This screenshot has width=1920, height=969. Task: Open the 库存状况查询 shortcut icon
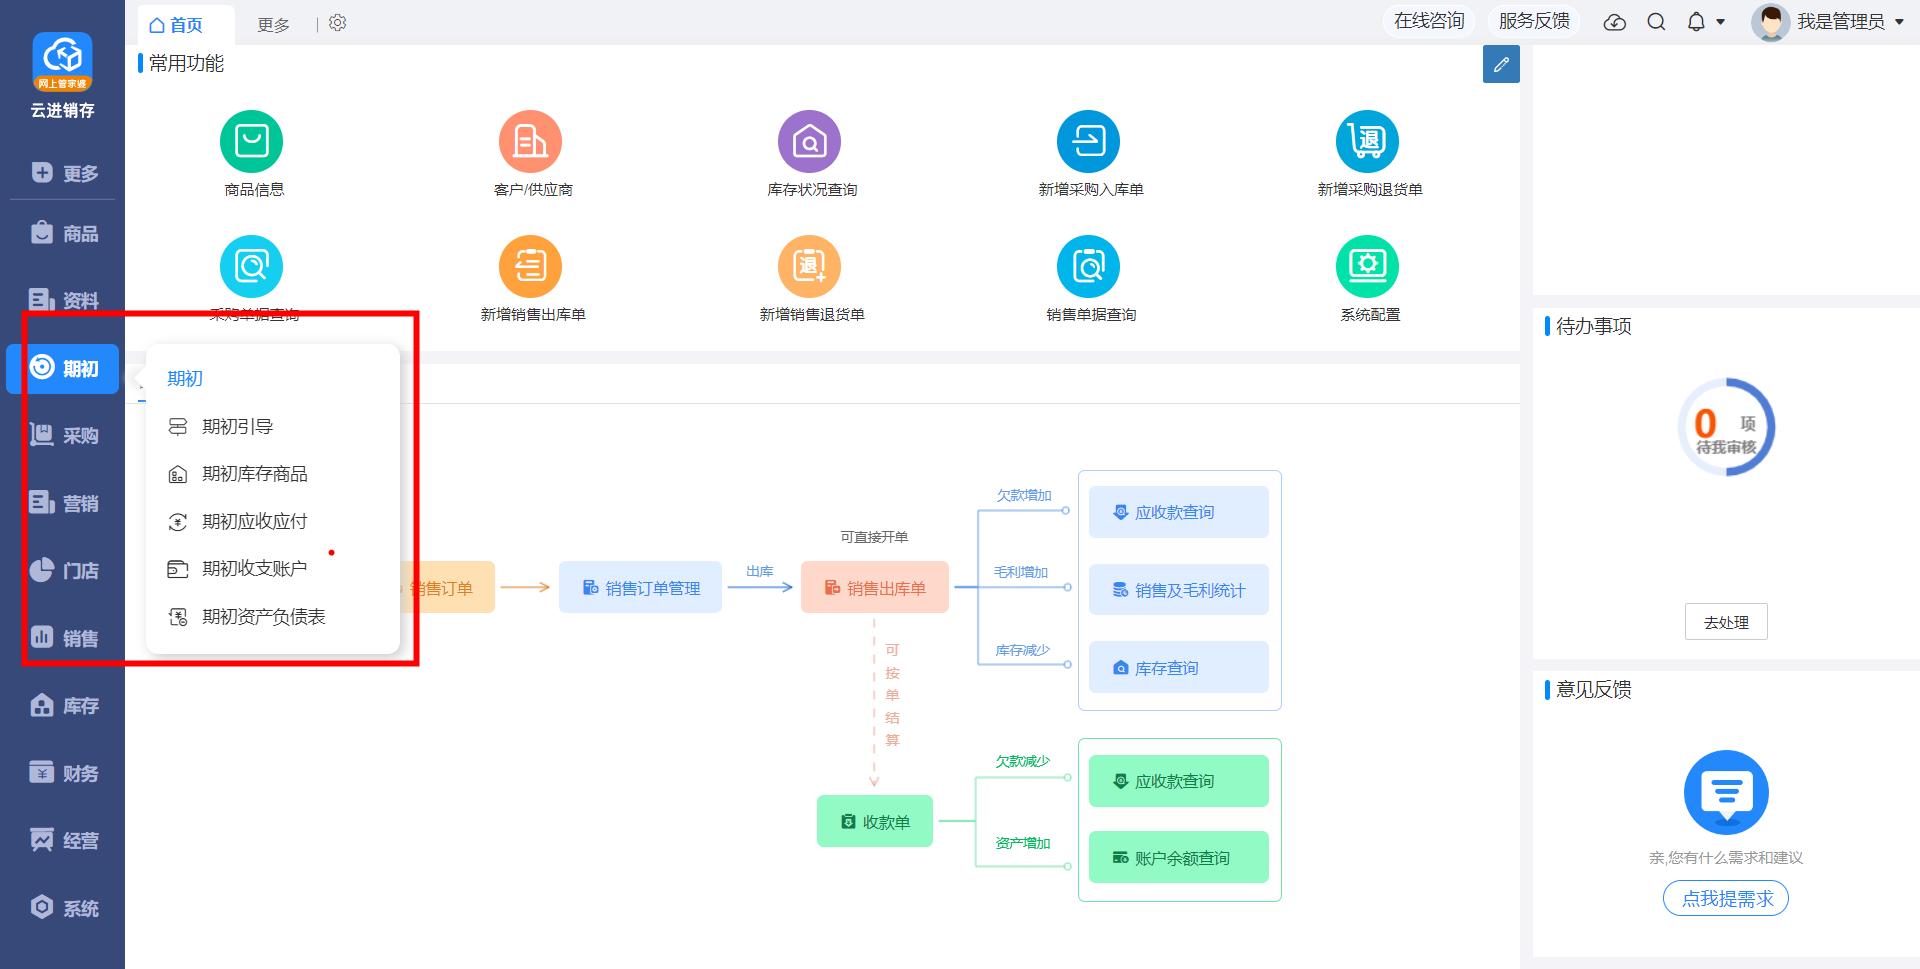pyautogui.click(x=809, y=141)
